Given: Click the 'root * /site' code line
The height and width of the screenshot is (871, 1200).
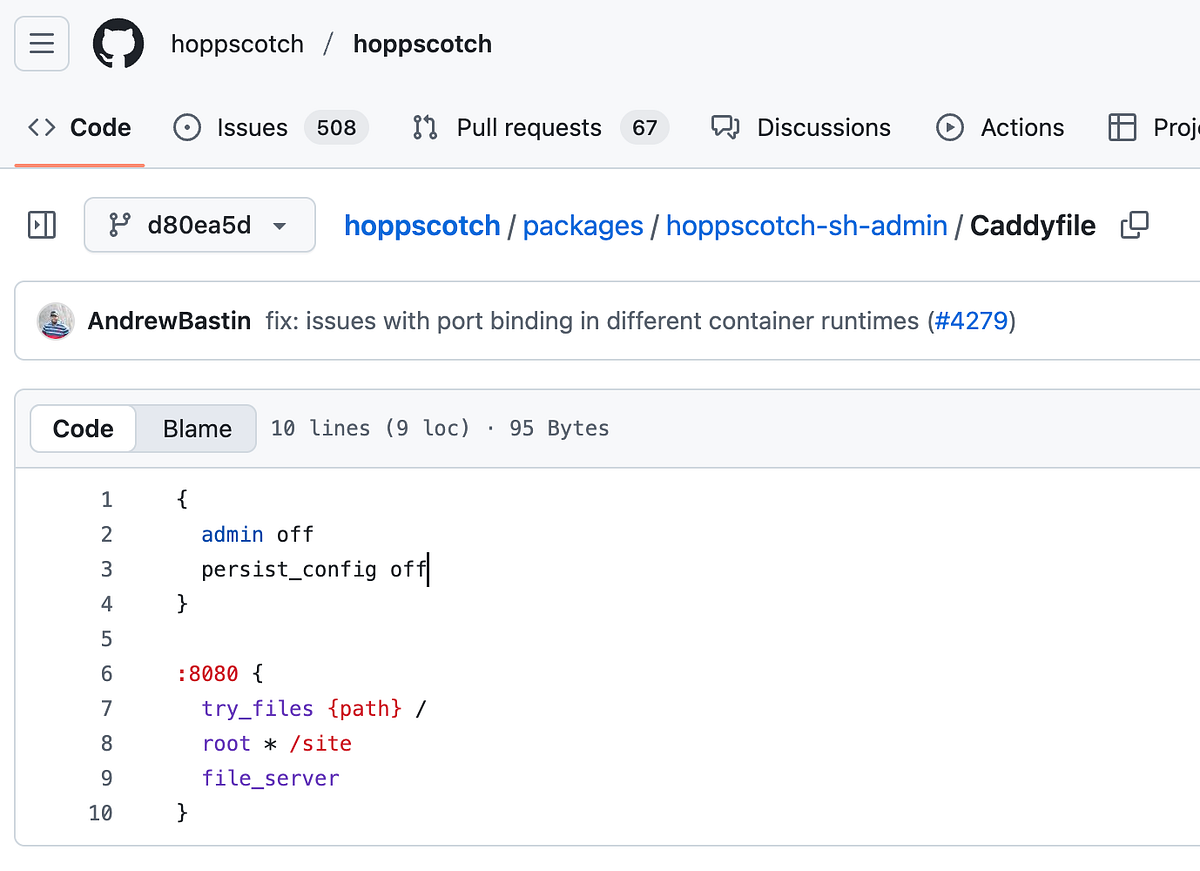Looking at the screenshot, I should pyautogui.click(x=276, y=743).
